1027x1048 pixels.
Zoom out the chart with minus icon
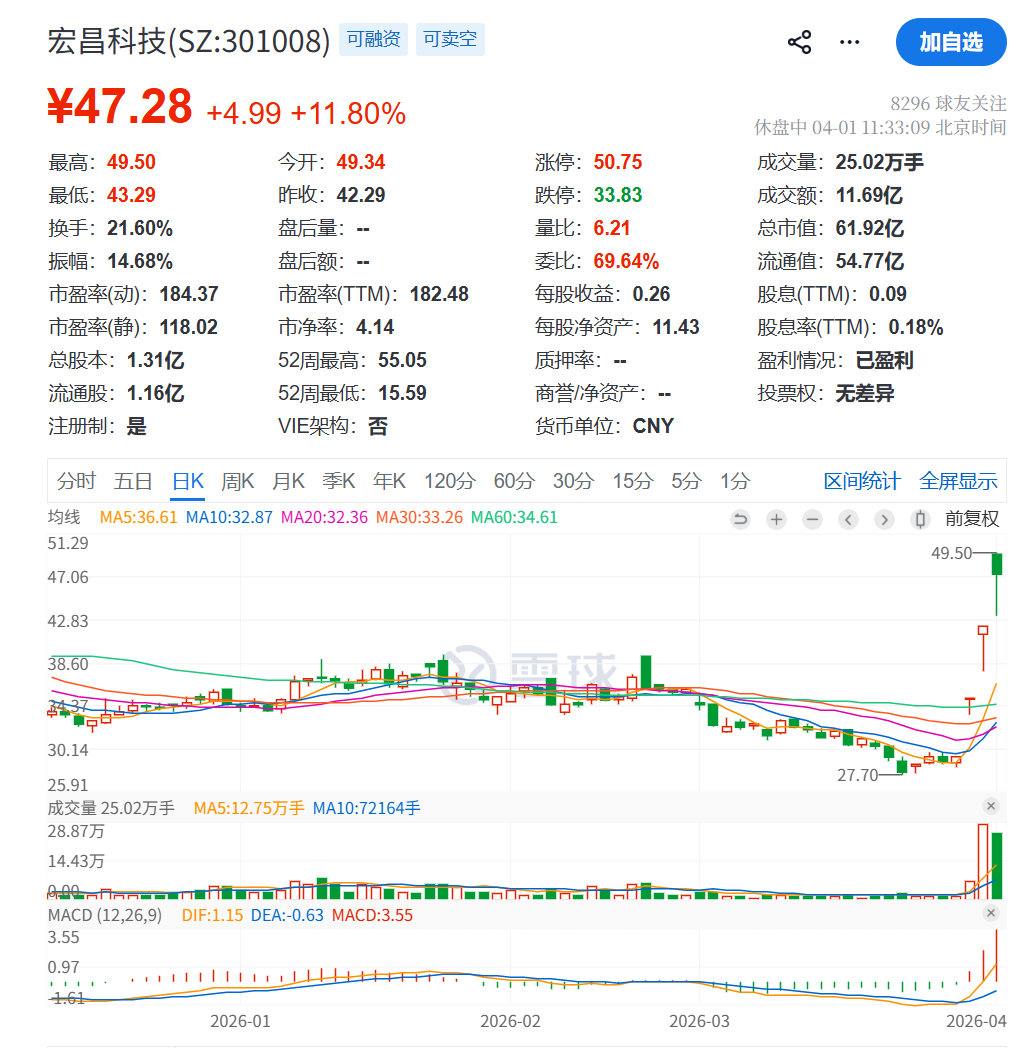tap(812, 519)
